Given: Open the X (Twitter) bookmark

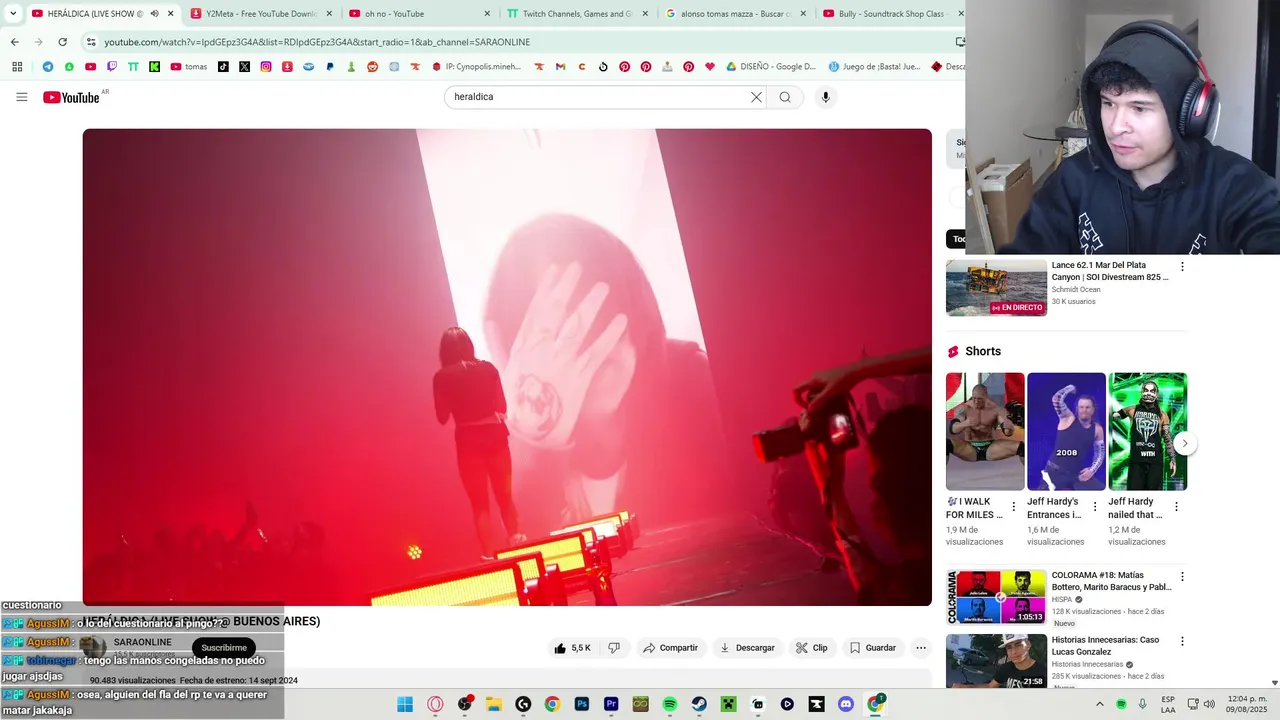Looking at the screenshot, I should click(x=244, y=67).
